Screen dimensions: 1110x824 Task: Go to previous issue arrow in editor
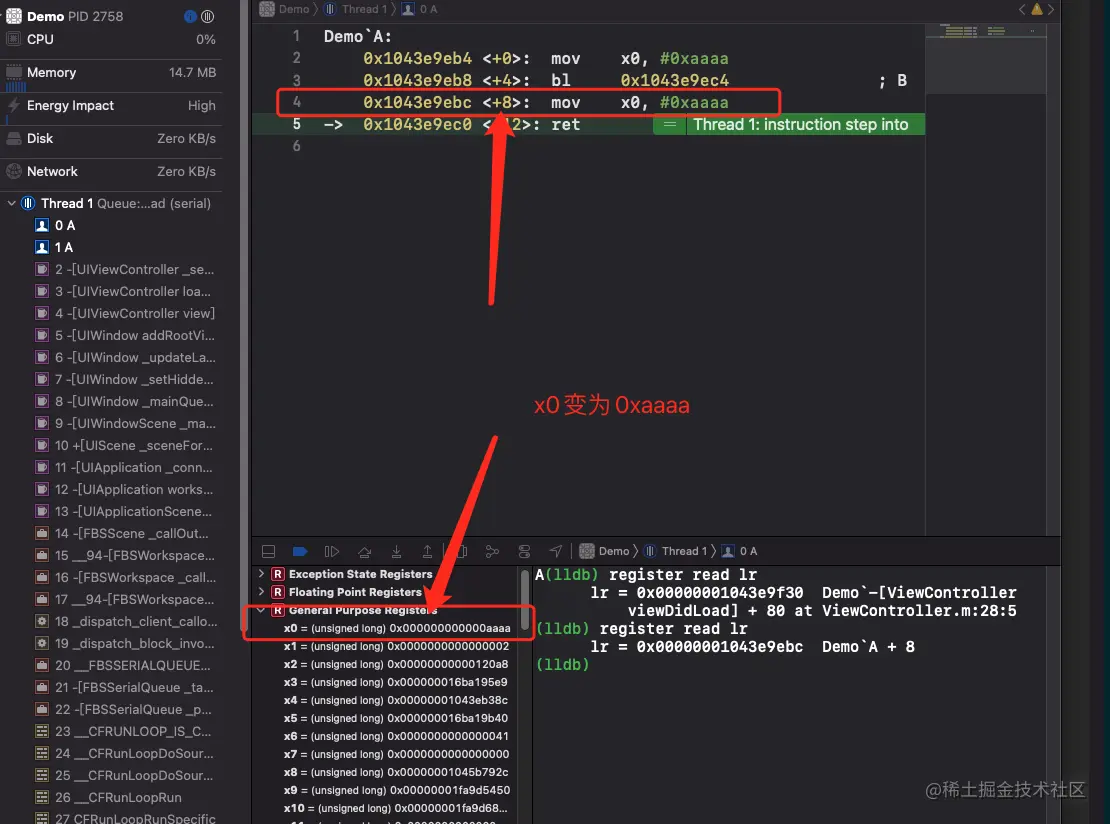(1022, 9)
